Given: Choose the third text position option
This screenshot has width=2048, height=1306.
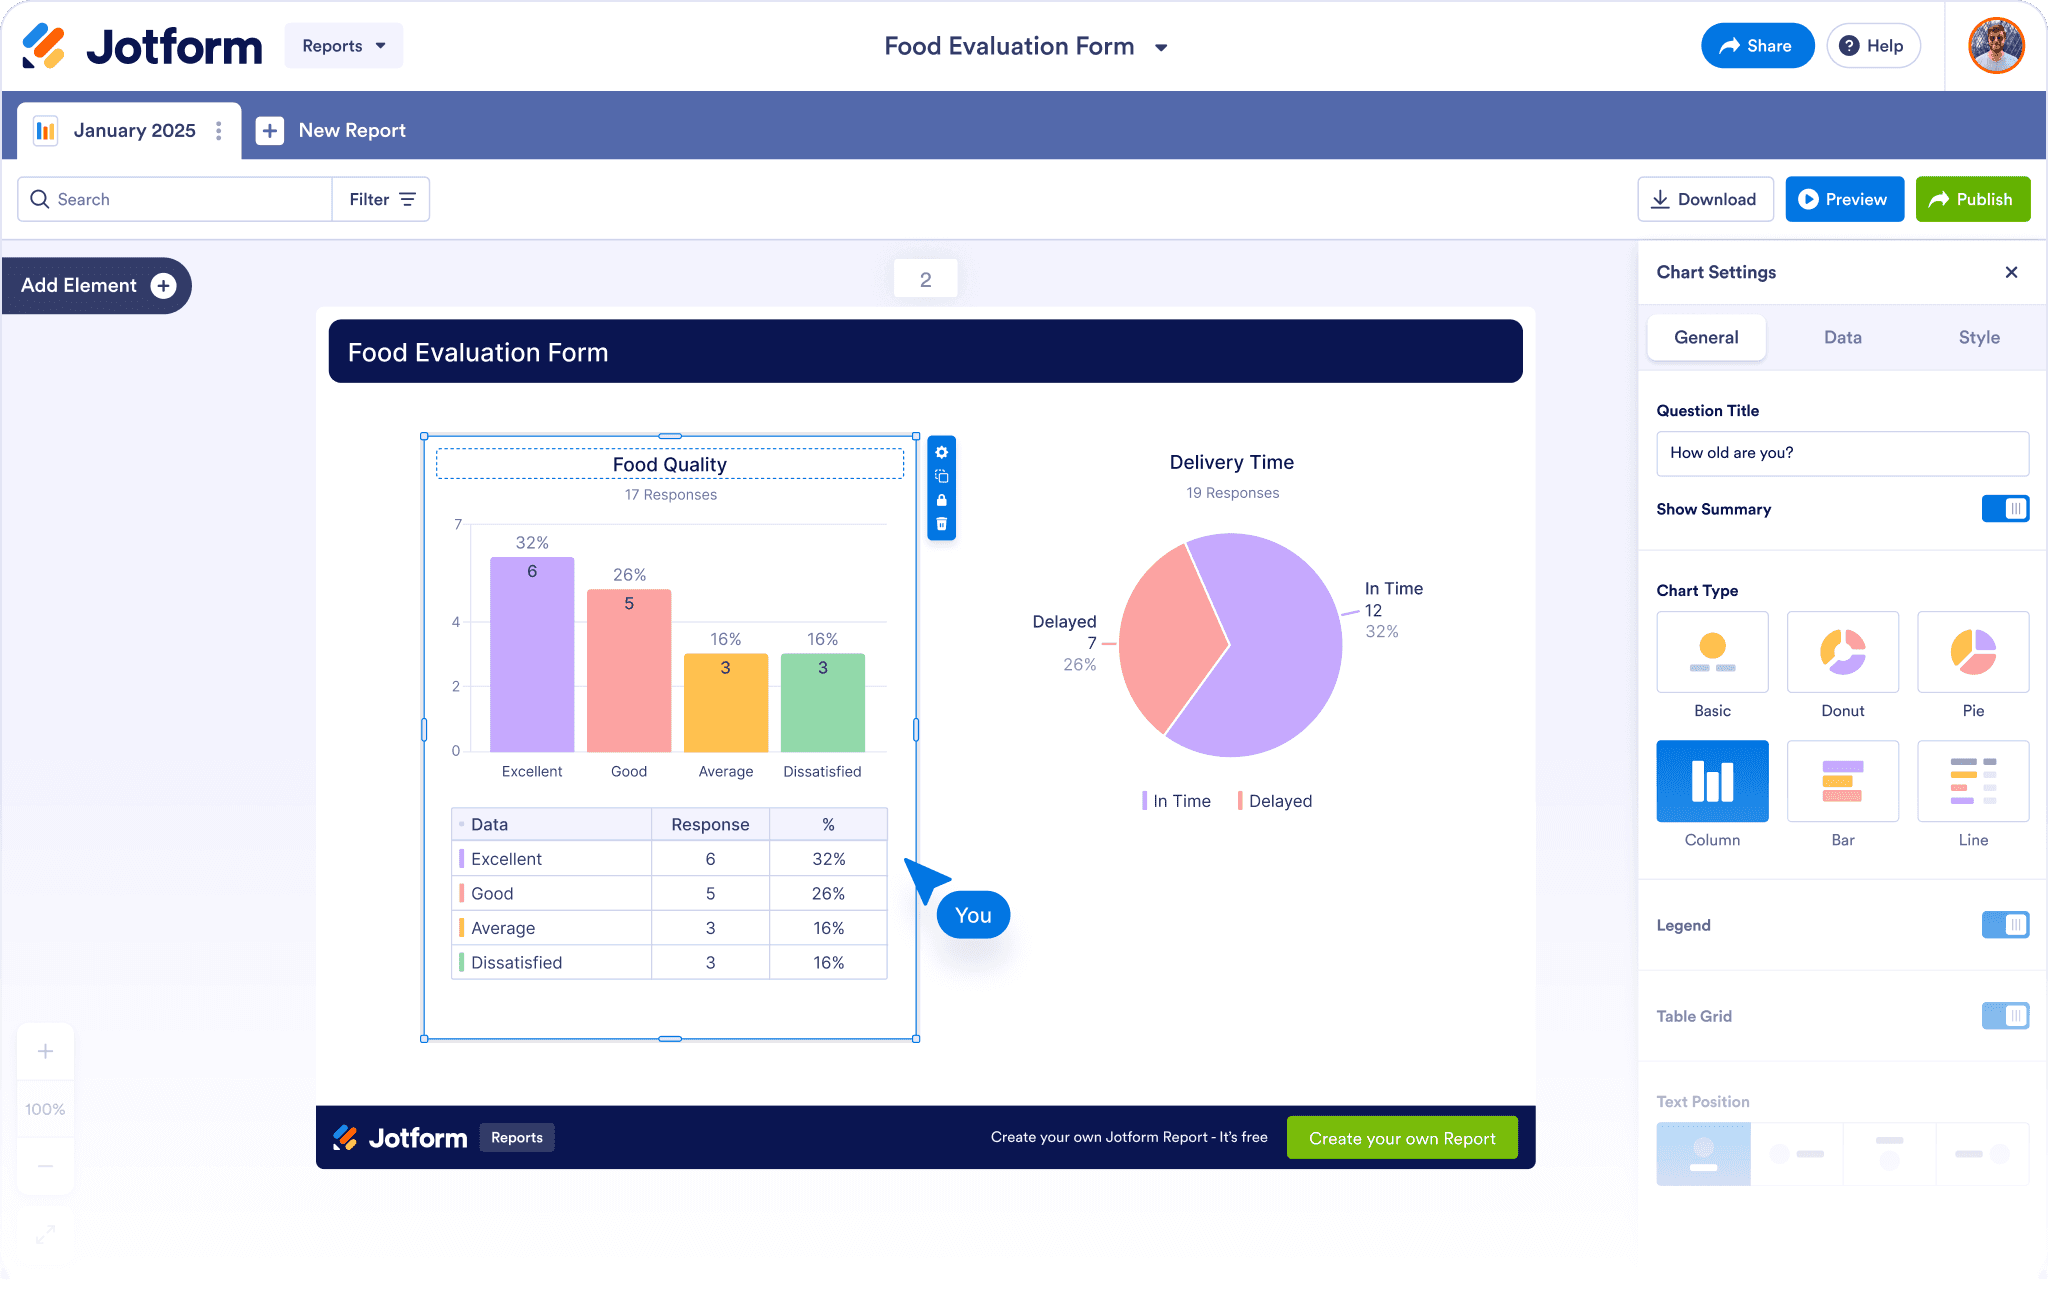Looking at the screenshot, I should (x=1890, y=1154).
